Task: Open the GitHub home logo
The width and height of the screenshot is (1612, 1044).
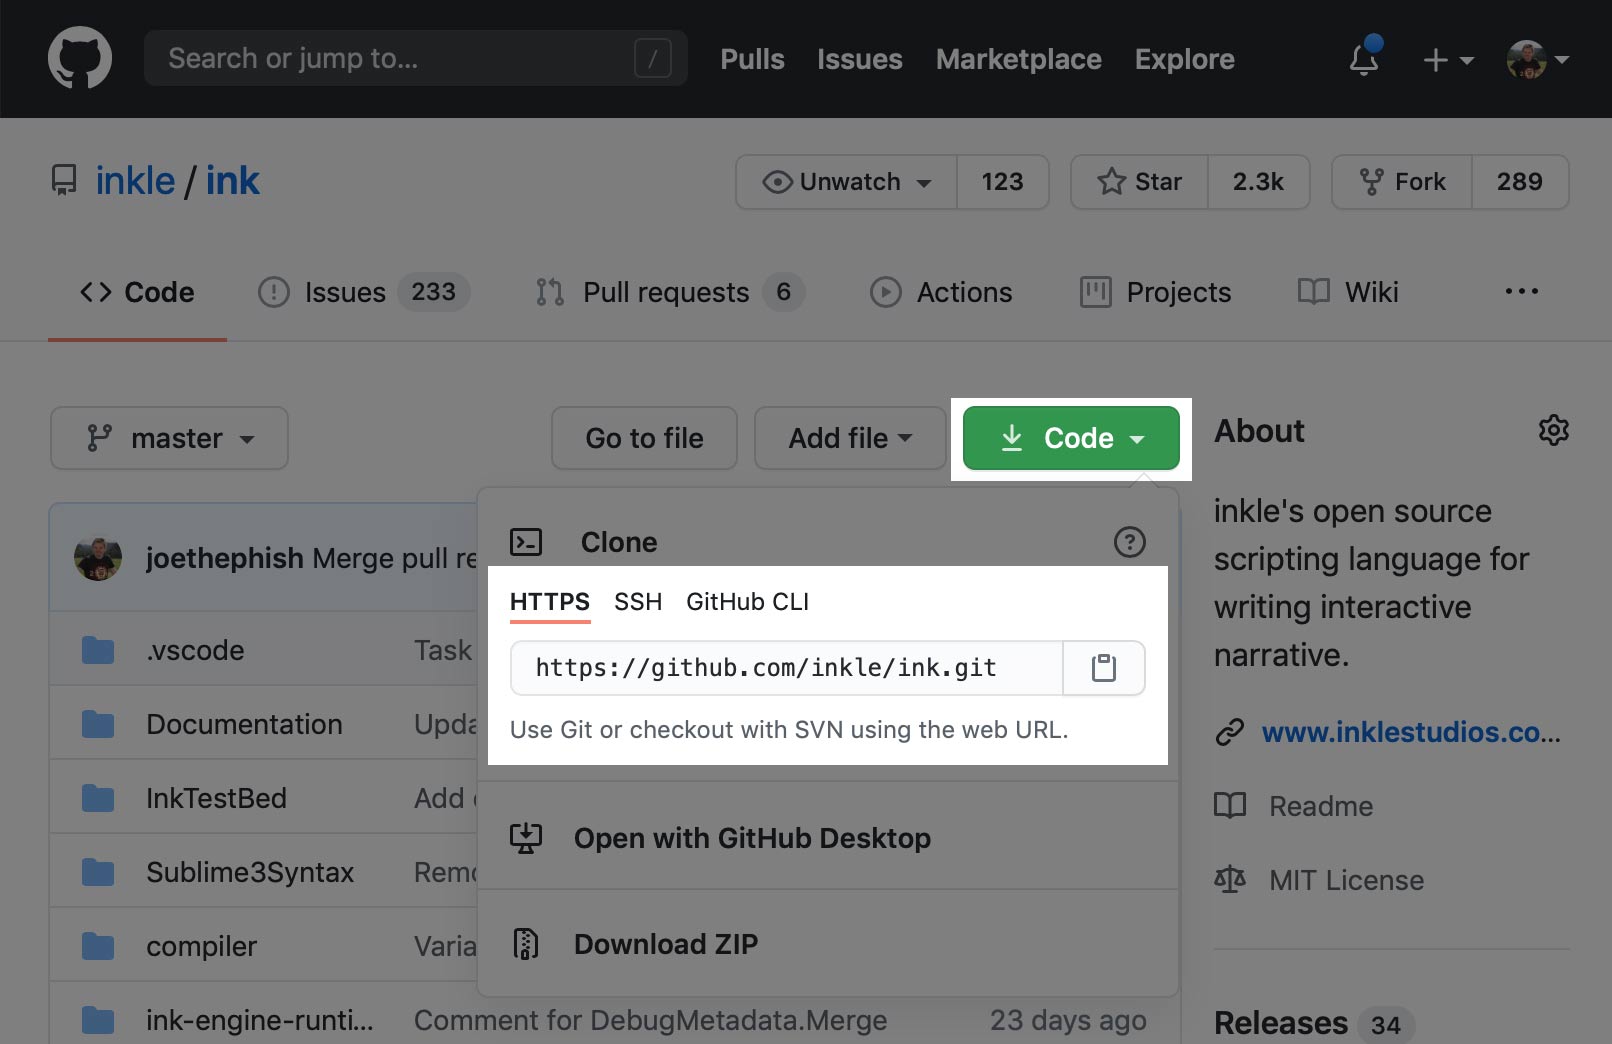Action: [80, 58]
